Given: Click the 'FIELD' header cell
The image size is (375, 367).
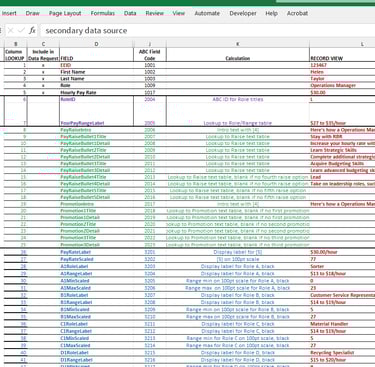Looking at the screenshot, I should (96, 55).
